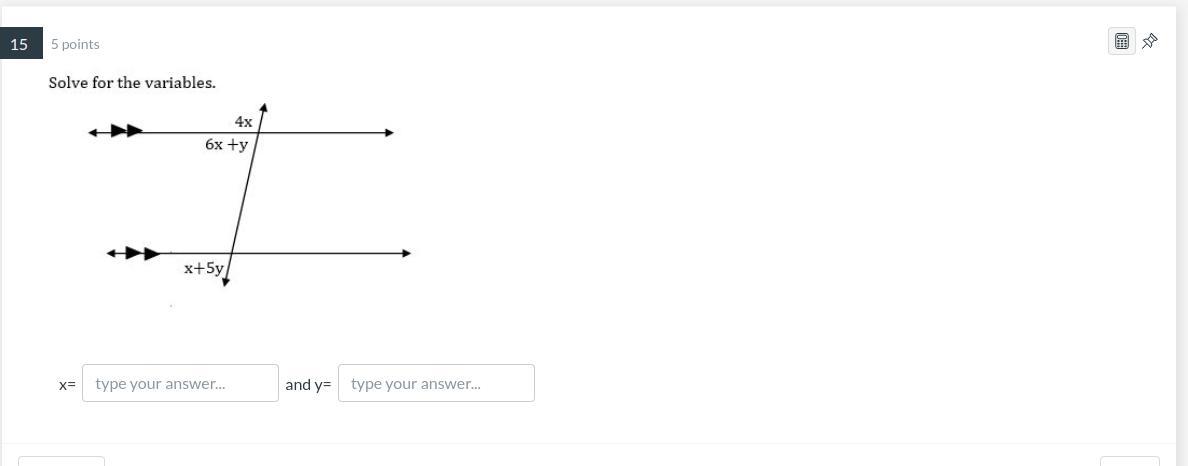Click the partially visible bottom-left button
The width and height of the screenshot is (1188, 466).
pos(61,461)
